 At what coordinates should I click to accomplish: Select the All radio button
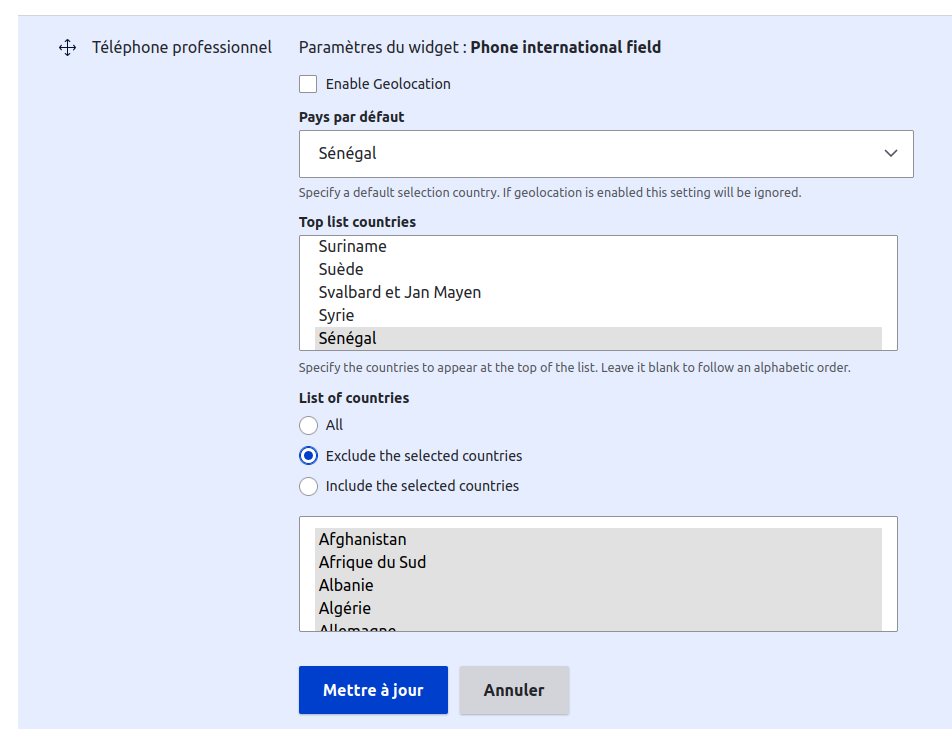coord(309,425)
